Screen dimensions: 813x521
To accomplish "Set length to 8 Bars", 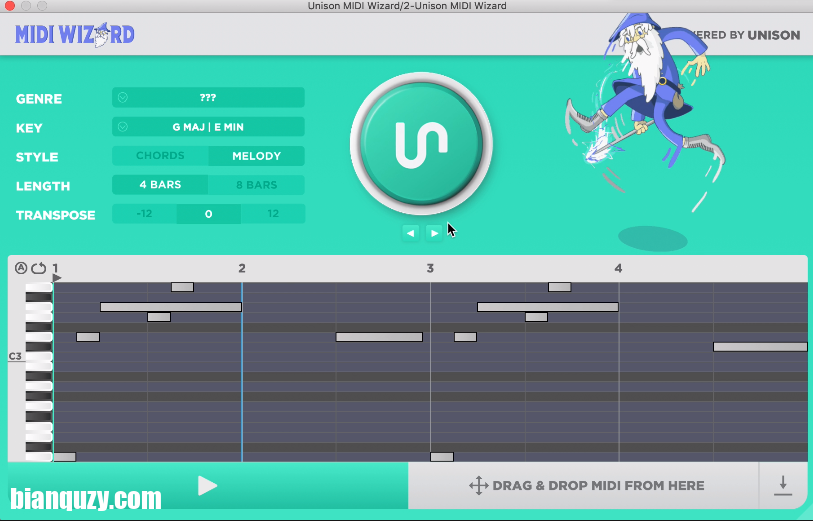I will click(x=257, y=185).
